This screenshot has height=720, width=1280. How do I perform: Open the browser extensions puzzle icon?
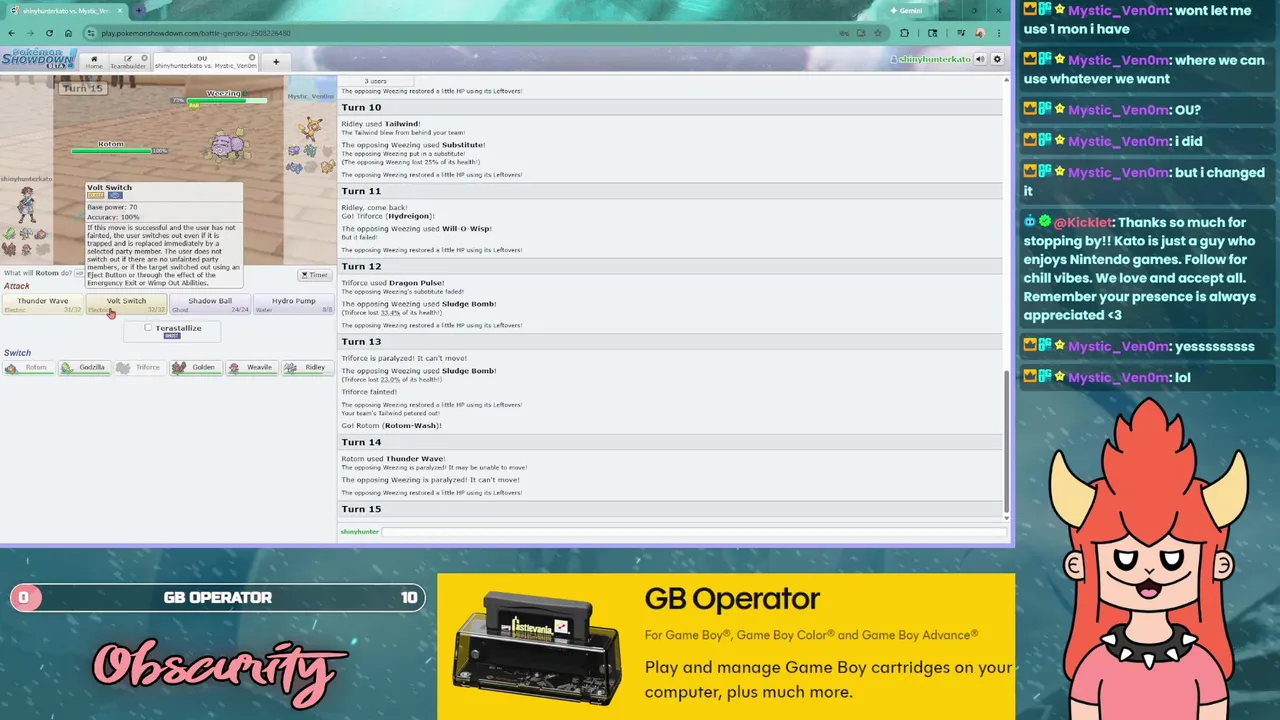point(905,33)
